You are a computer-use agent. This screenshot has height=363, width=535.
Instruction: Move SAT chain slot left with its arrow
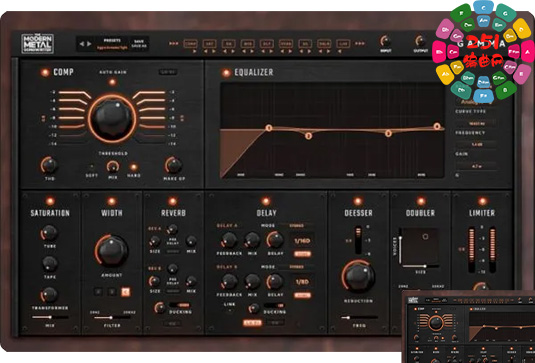(206, 51)
